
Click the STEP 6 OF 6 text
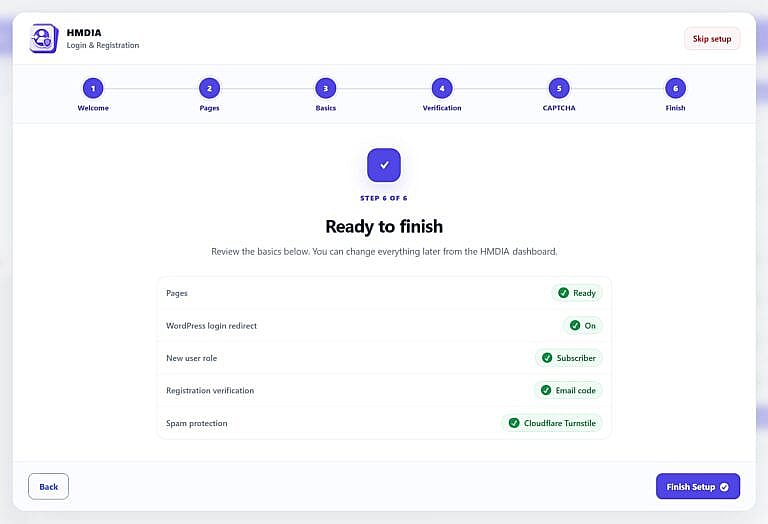point(384,198)
